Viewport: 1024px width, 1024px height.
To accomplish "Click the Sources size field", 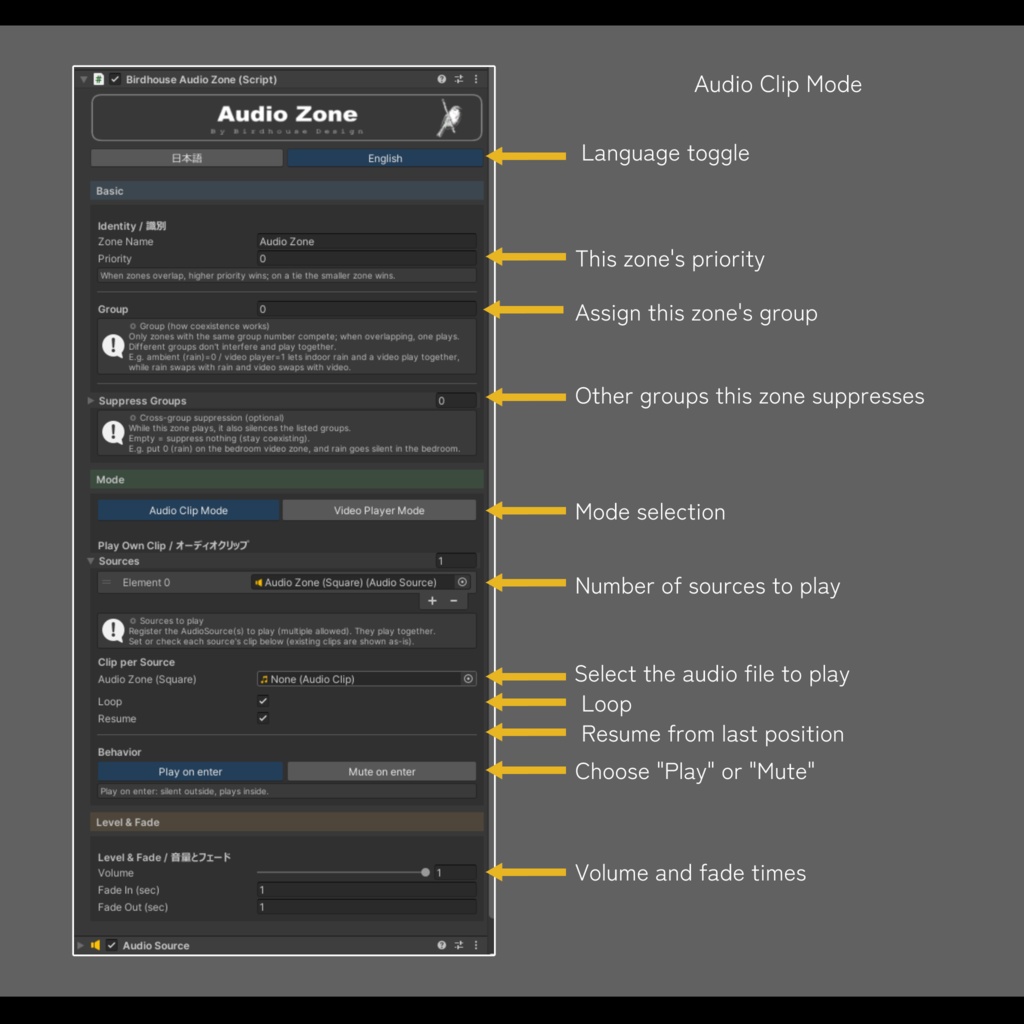I will pyautogui.click(x=456, y=561).
